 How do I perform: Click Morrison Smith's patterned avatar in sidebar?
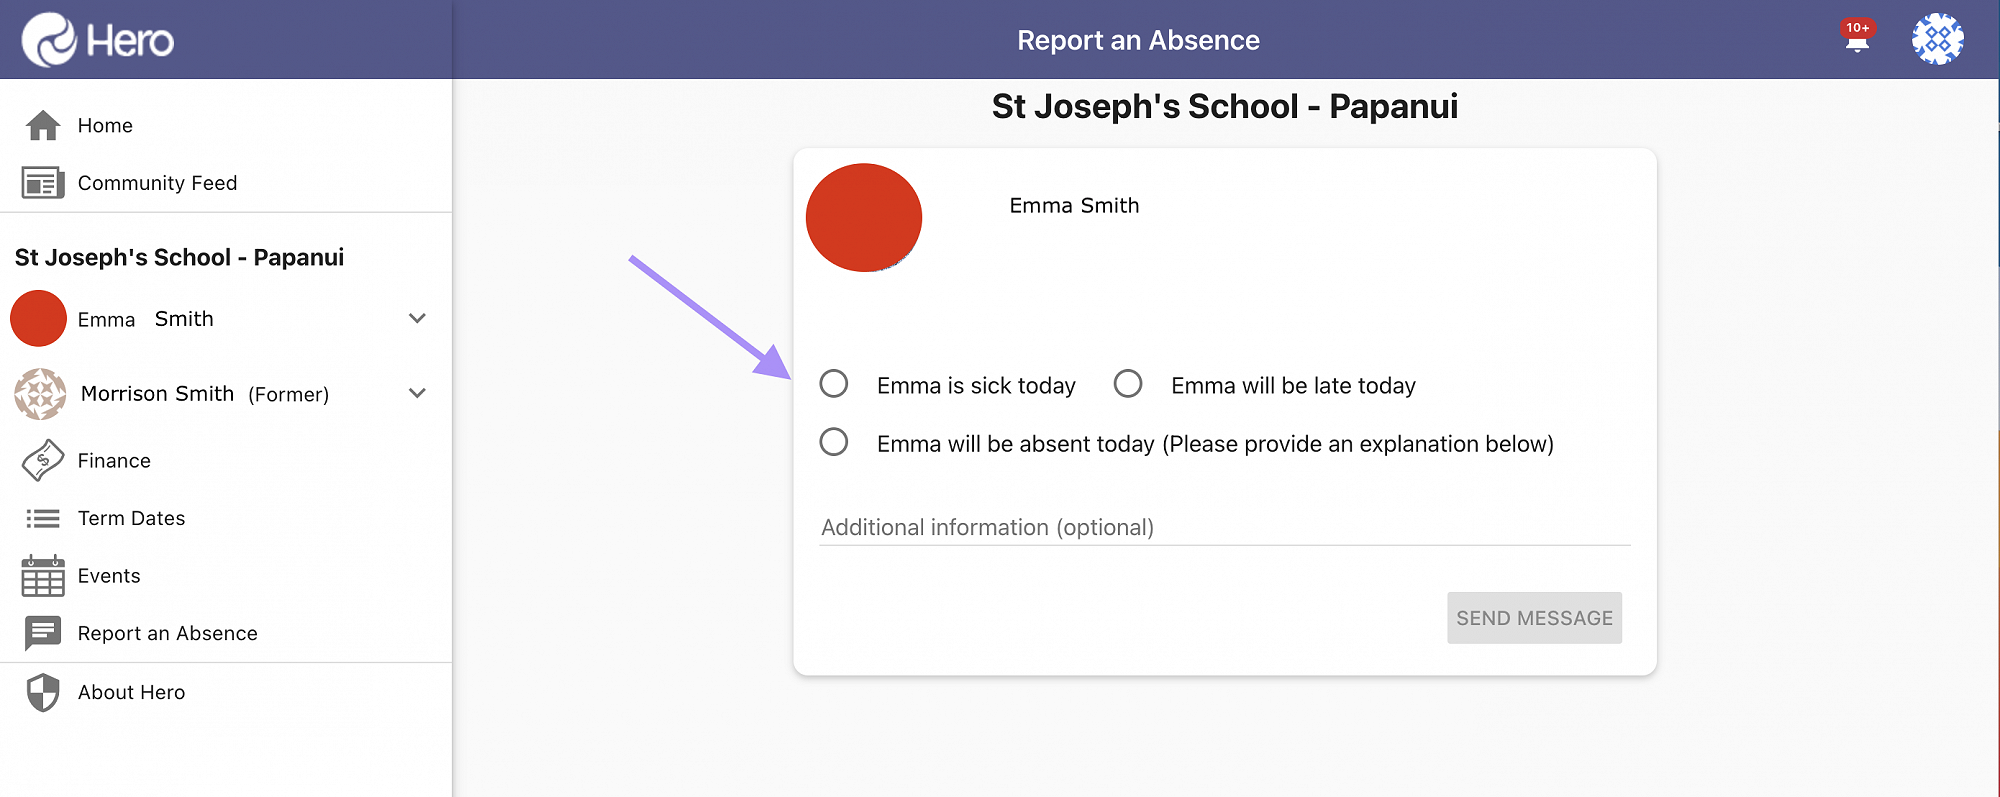click(40, 394)
